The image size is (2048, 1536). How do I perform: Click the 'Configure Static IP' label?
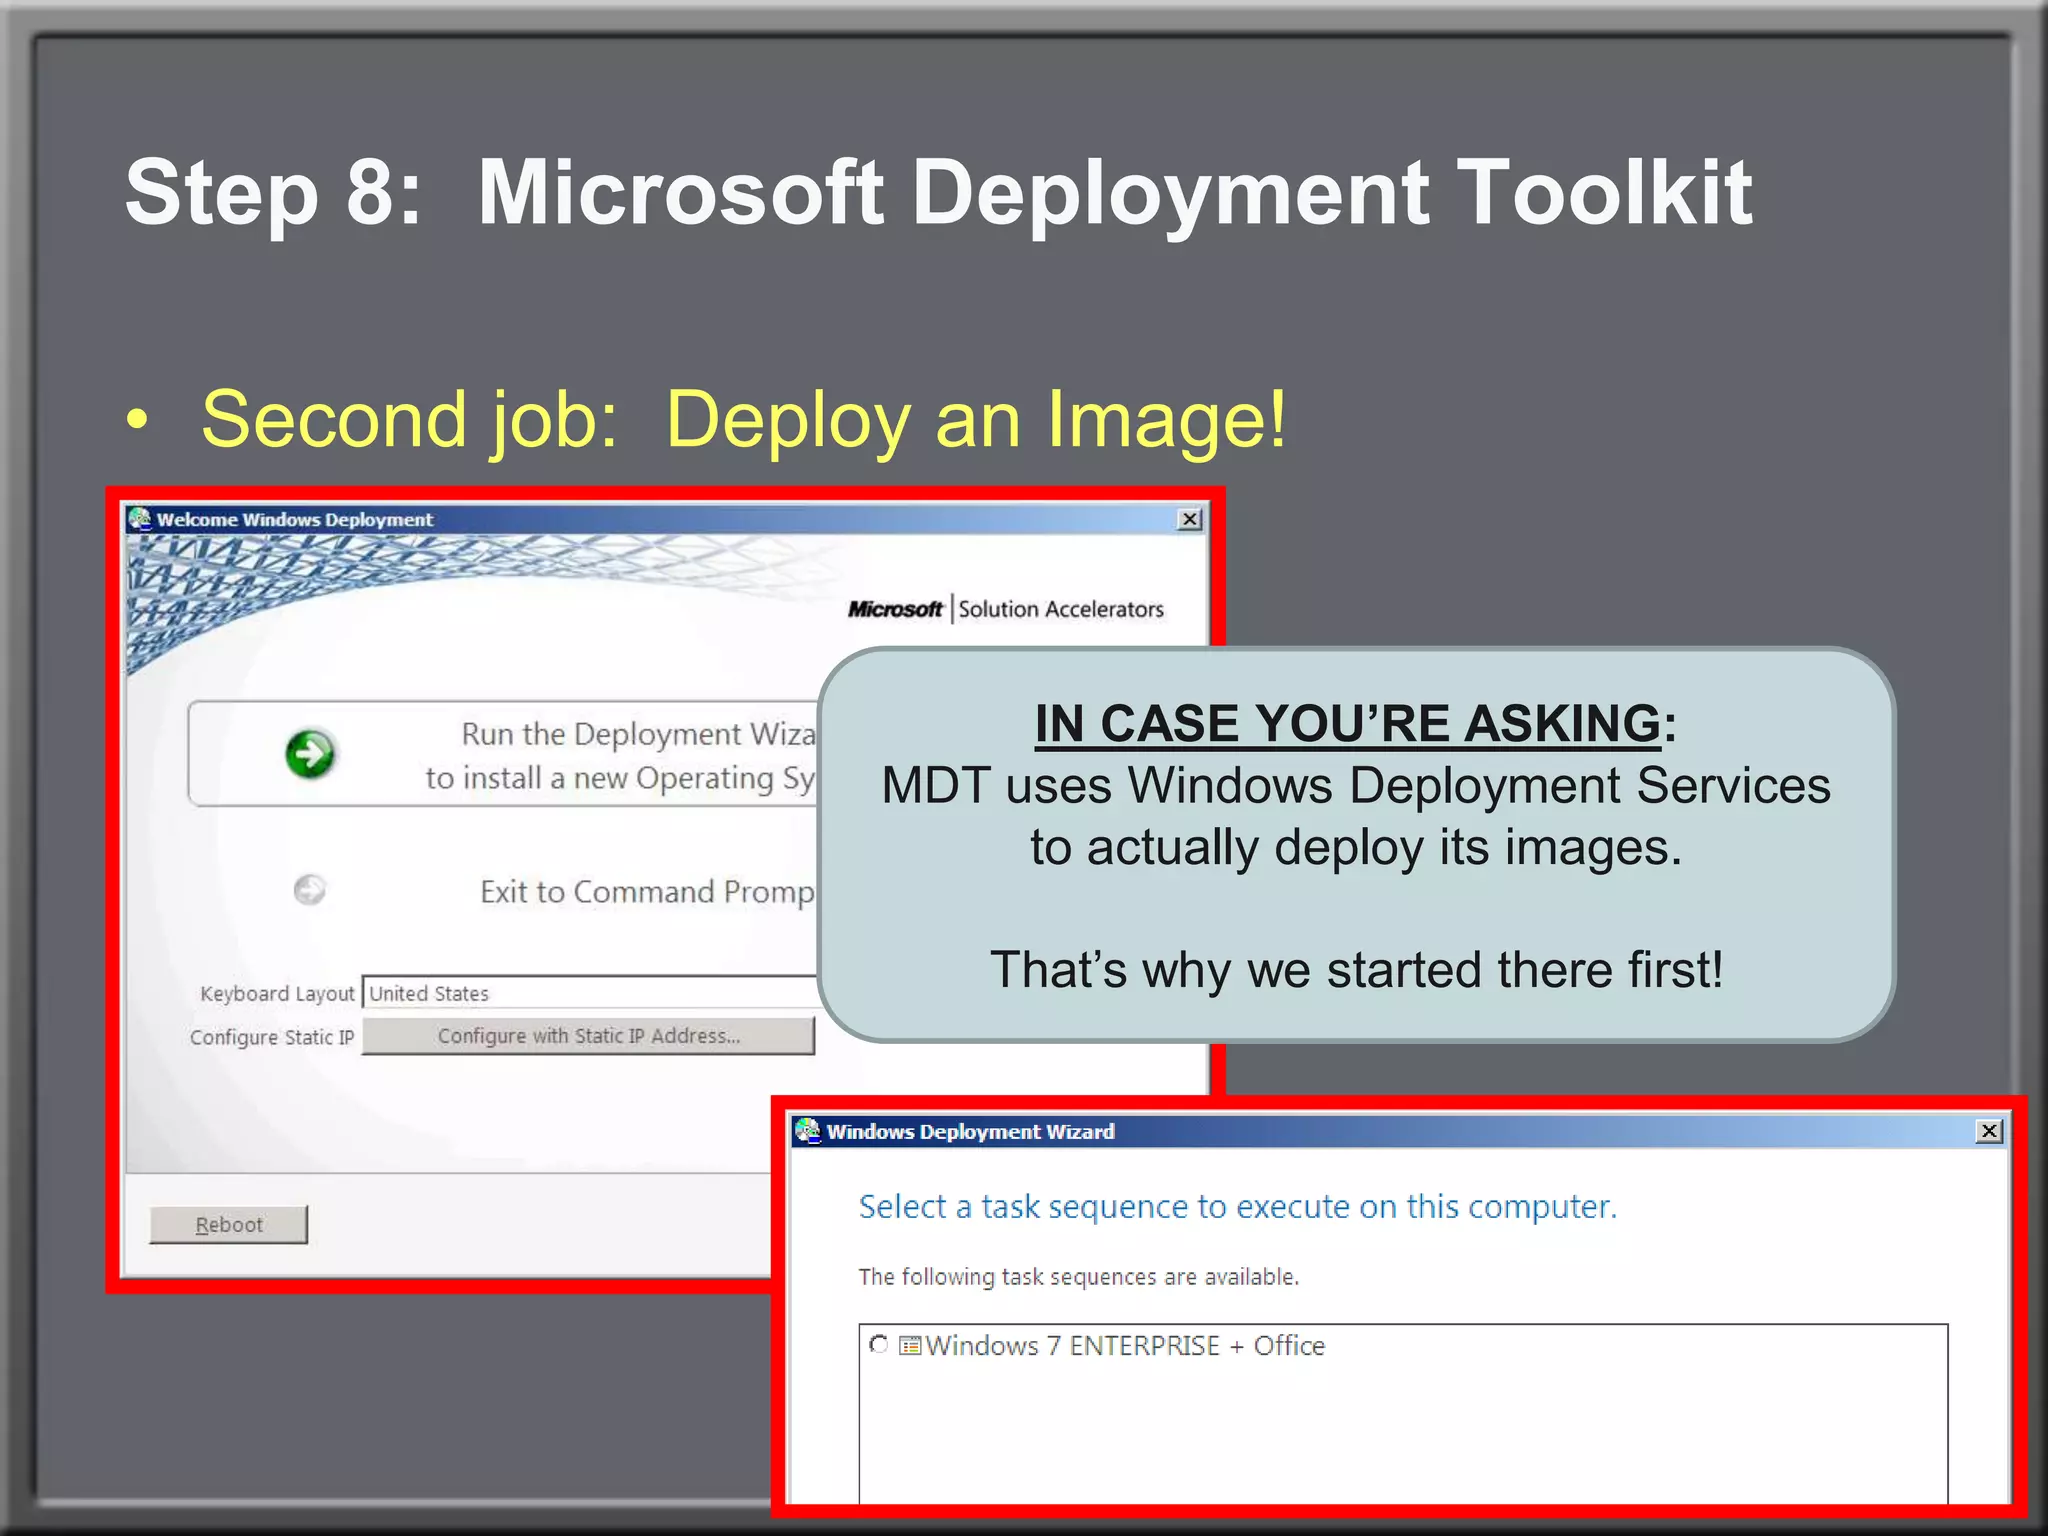click(x=272, y=1037)
